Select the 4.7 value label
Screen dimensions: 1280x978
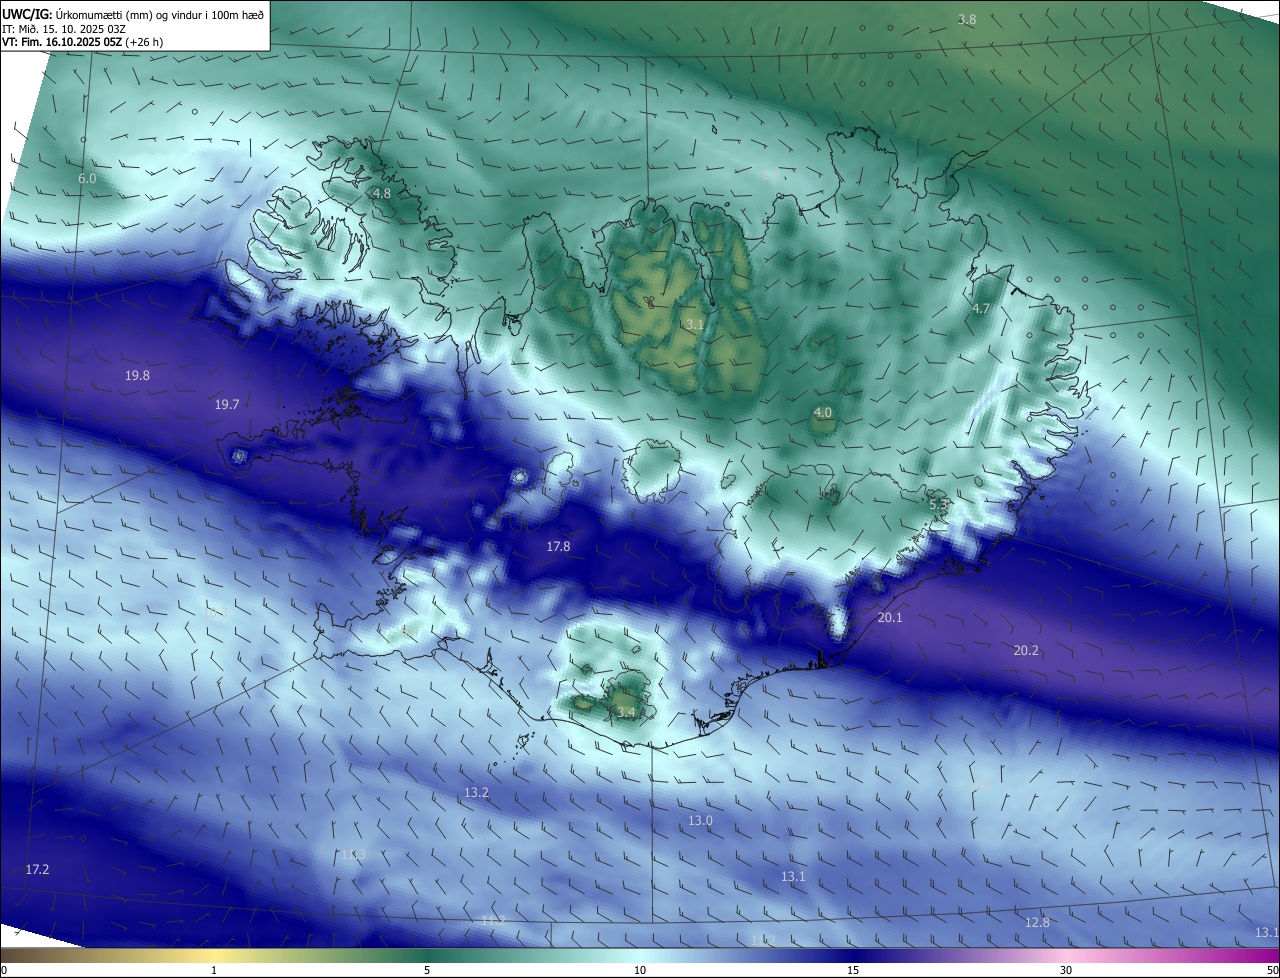tap(981, 309)
